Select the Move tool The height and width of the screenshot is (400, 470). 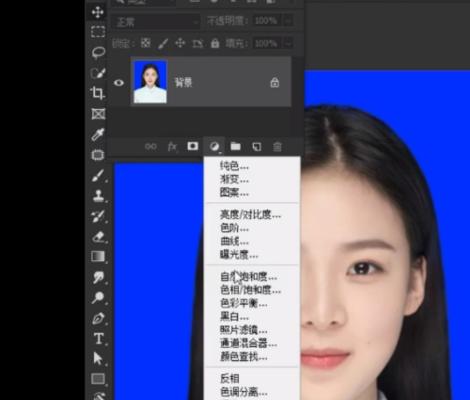pyautogui.click(x=98, y=12)
